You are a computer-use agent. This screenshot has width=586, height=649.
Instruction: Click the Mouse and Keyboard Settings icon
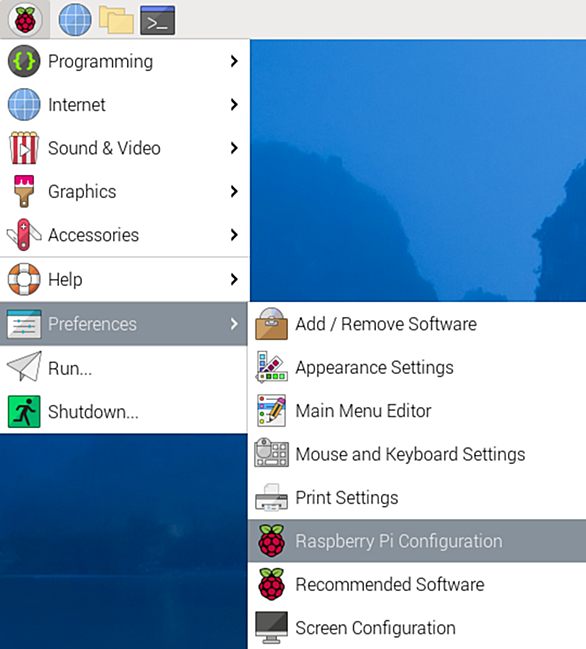point(271,453)
